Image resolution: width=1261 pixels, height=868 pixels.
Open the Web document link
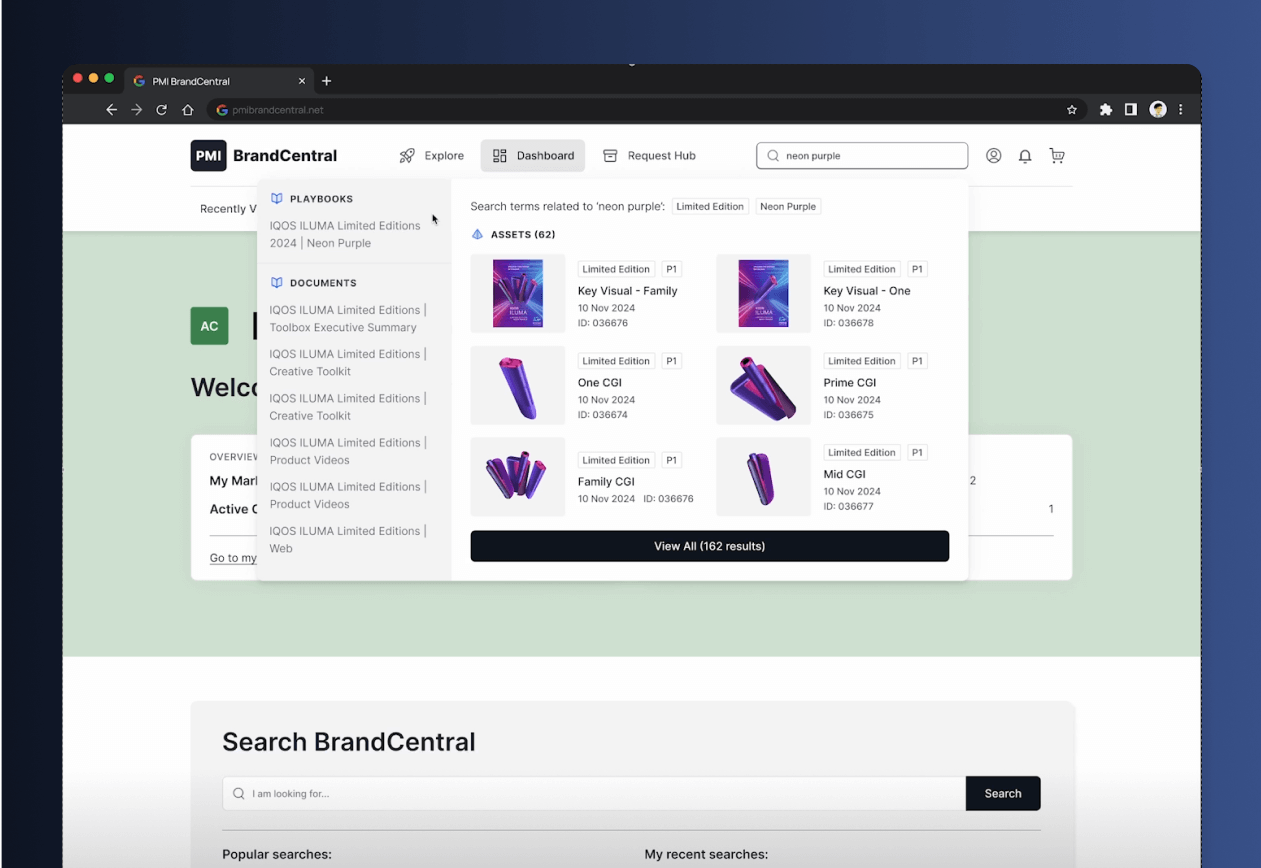tap(348, 540)
